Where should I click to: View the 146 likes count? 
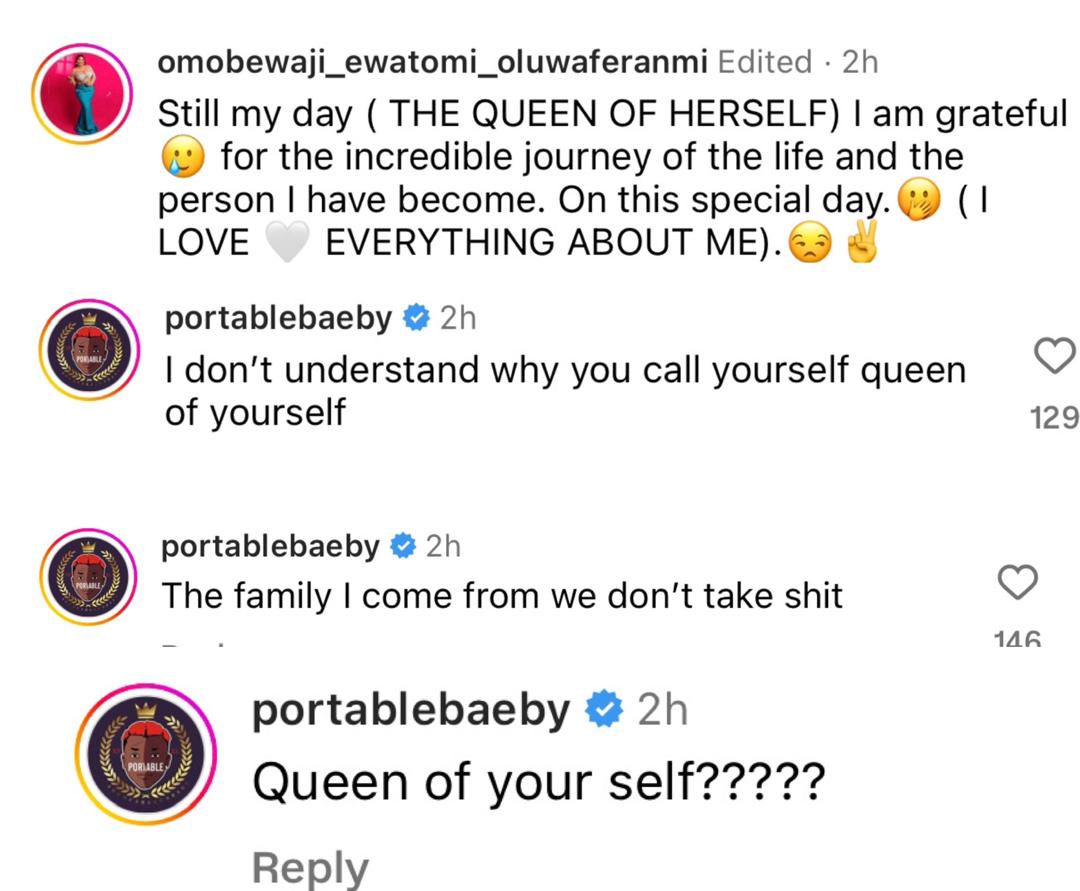pyautogui.click(x=1018, y=637)
